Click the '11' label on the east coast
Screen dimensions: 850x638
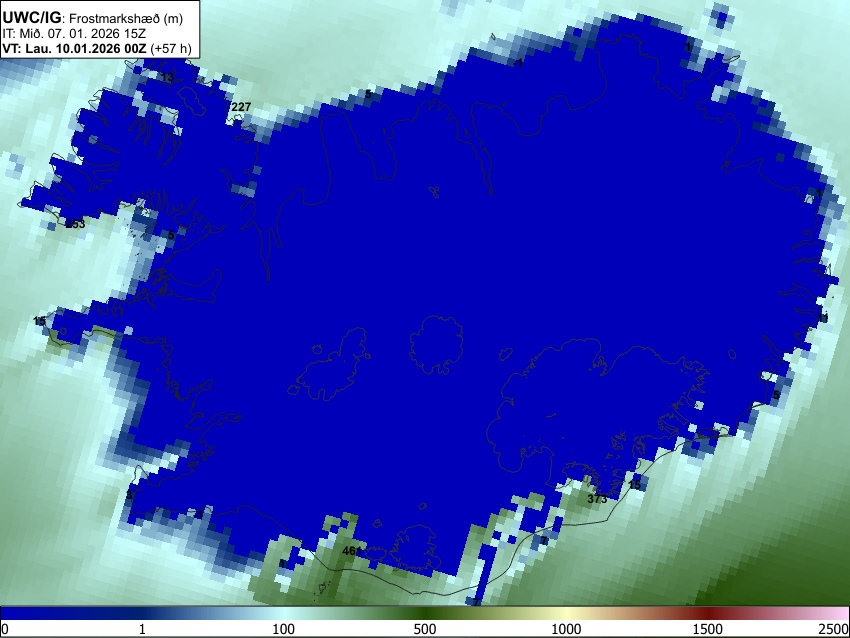pos(823,318)
